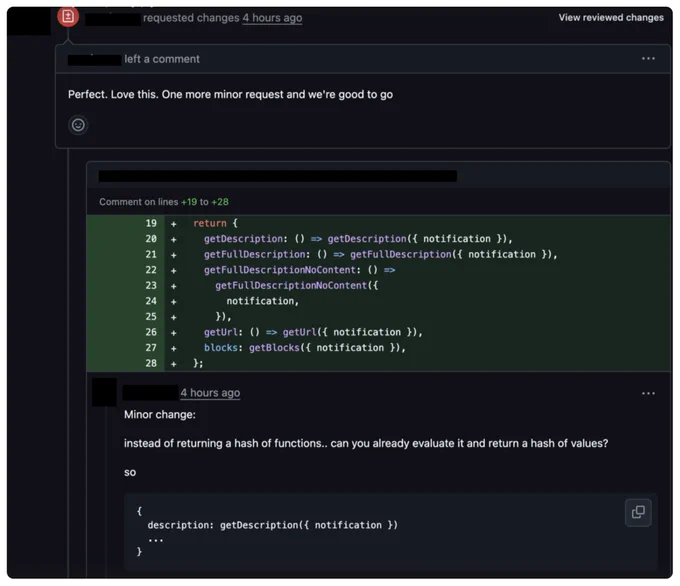Select line number 20 in diff
The width and height of the screenshot is (680, 586).
[x=150, y=239]
